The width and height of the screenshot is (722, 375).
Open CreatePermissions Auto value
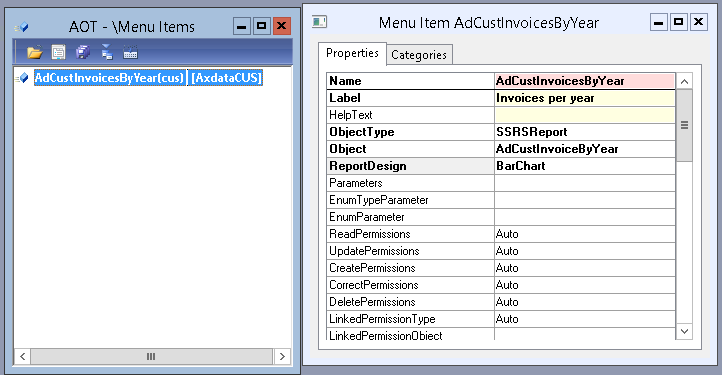point(585,269)
